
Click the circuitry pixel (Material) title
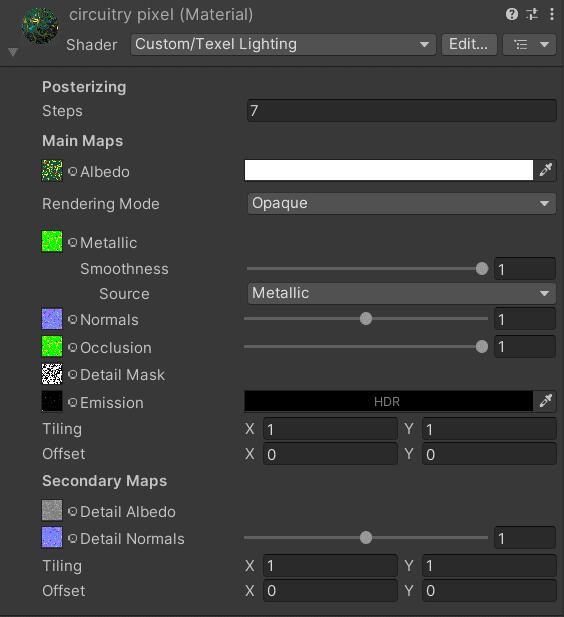click(161, 15)
